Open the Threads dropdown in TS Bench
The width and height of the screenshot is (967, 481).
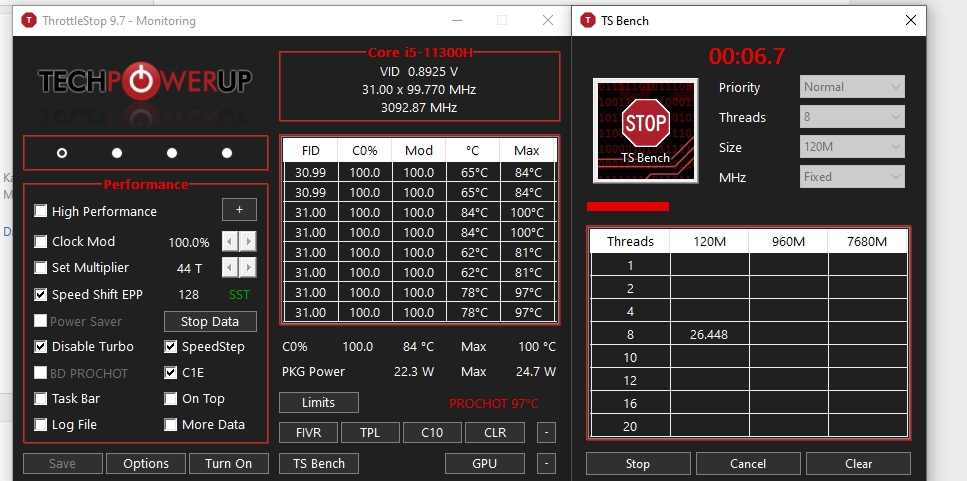click(852, 117)
